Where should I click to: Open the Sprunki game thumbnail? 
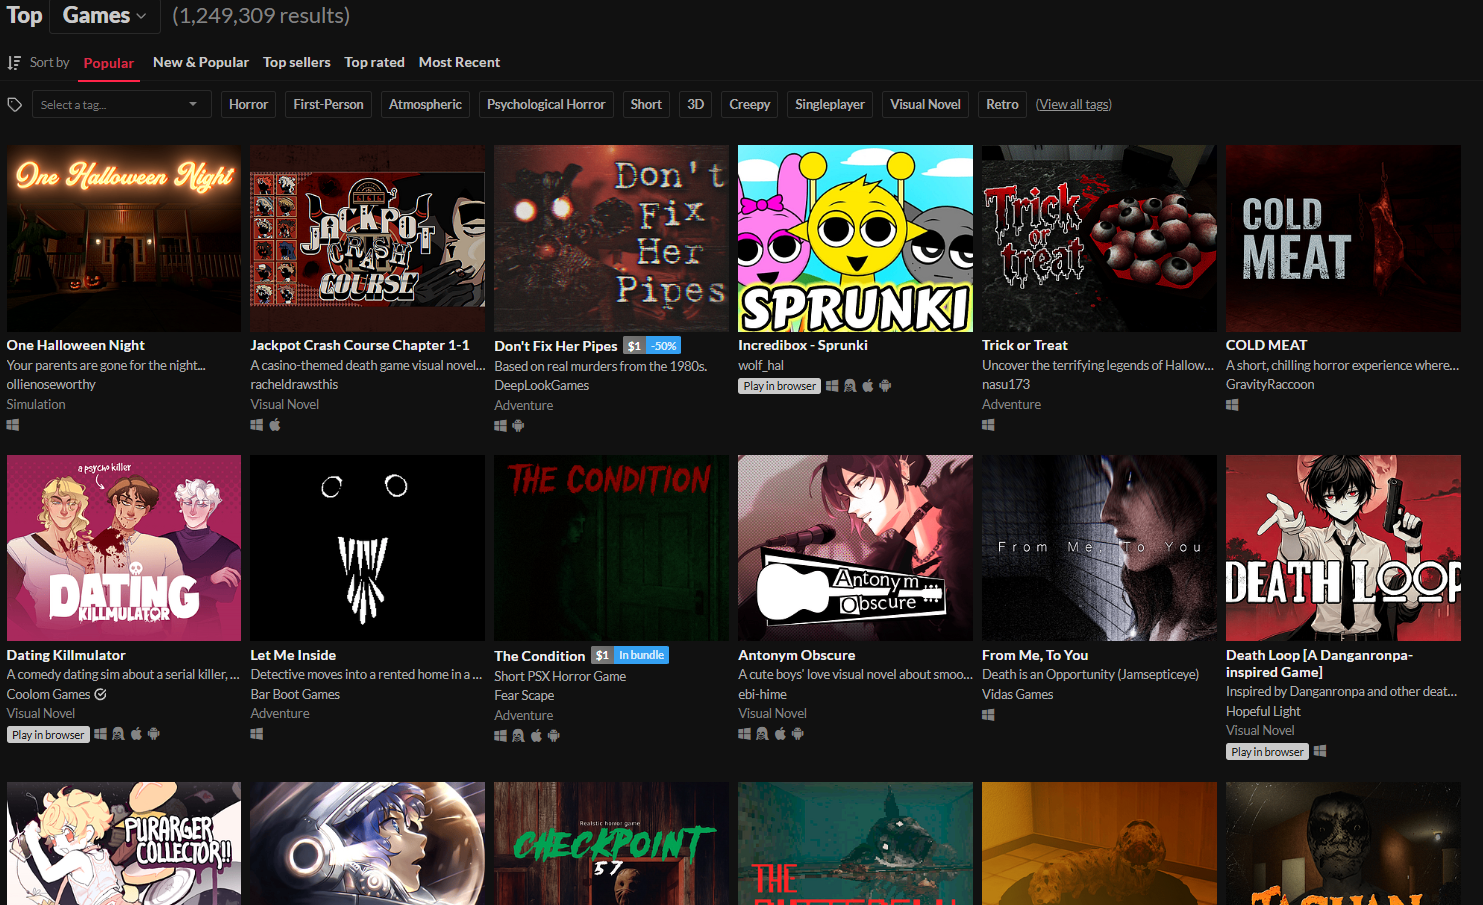[855, 238]
